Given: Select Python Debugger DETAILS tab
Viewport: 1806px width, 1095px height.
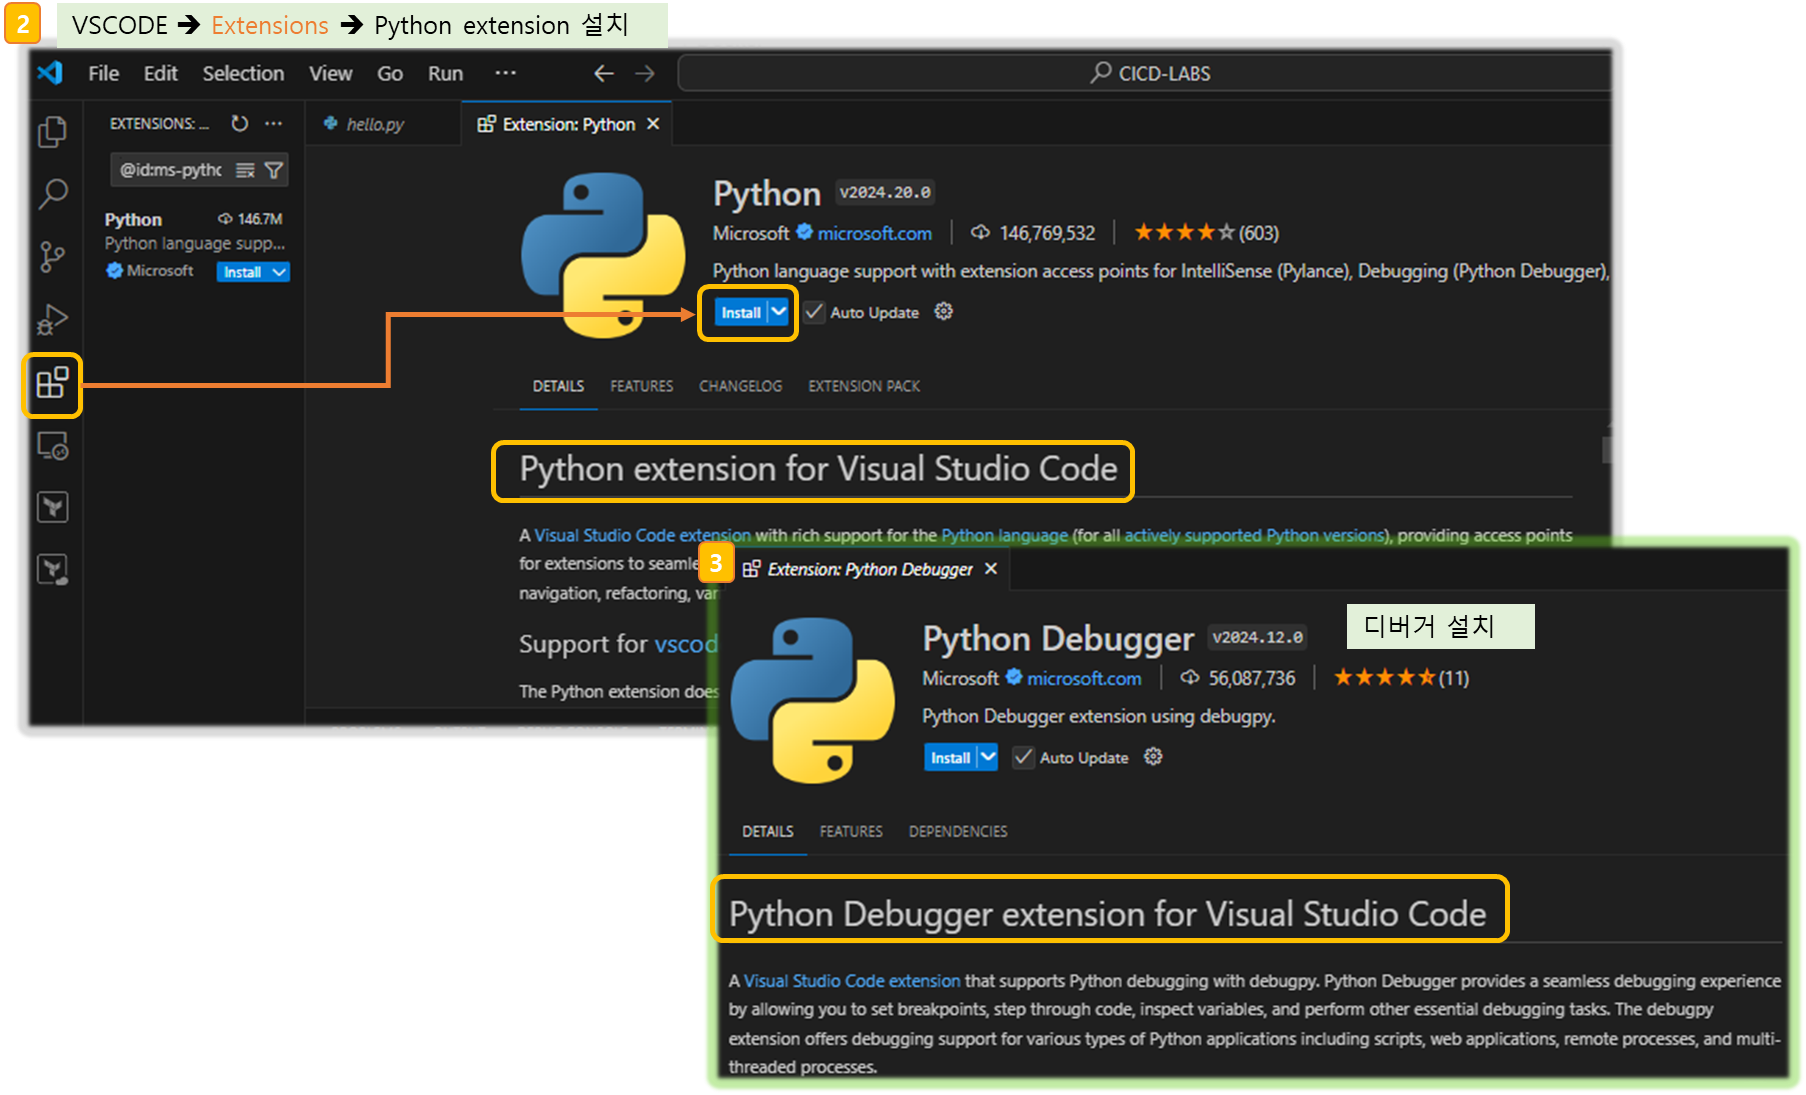Looking at the screenshot, I should pos(767,831).
